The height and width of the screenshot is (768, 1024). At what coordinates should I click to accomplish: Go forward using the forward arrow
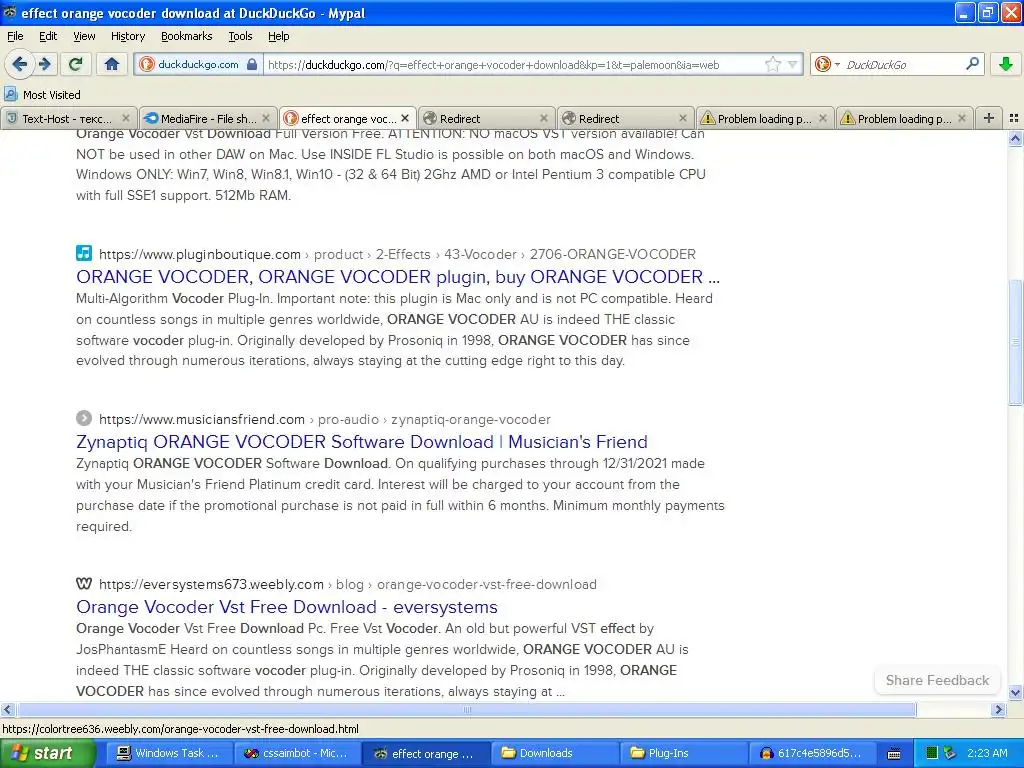click(44, 64)
